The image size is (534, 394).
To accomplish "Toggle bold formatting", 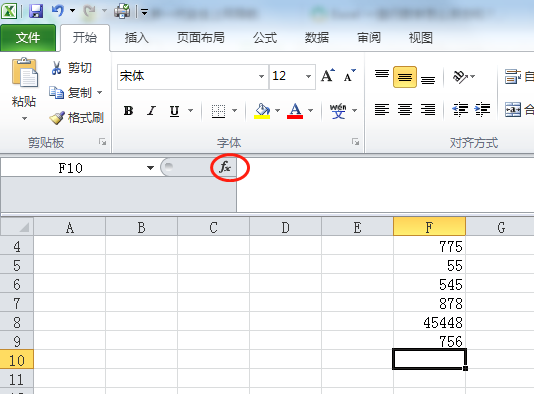I will [x=128, y=111].
